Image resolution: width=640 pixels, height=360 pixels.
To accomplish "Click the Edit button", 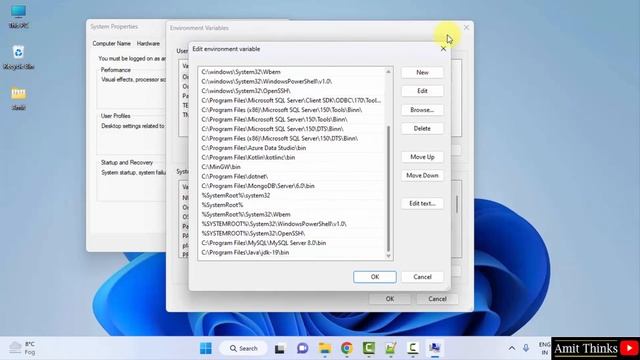I will point(422,91).
